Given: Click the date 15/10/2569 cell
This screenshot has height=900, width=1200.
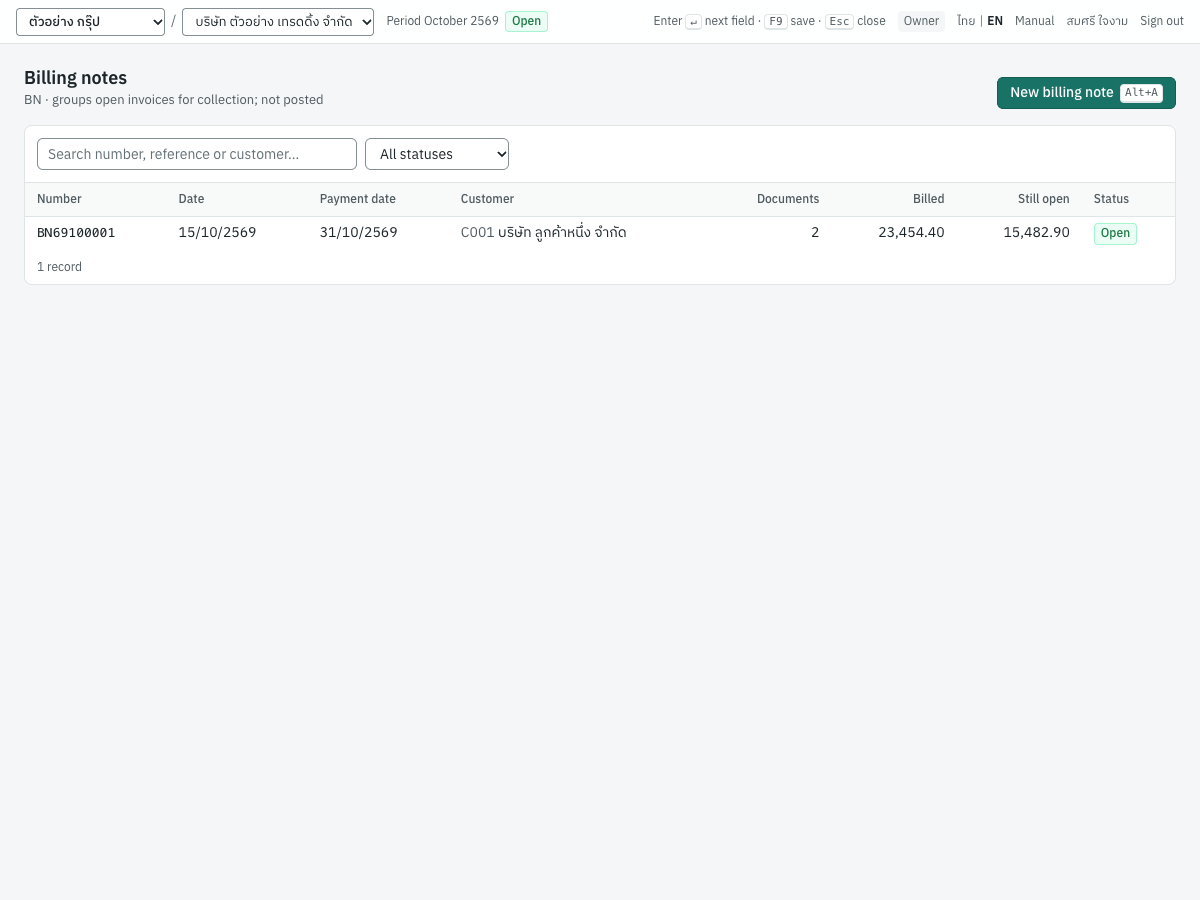Looking at the screenshot, I should (217, 233).
